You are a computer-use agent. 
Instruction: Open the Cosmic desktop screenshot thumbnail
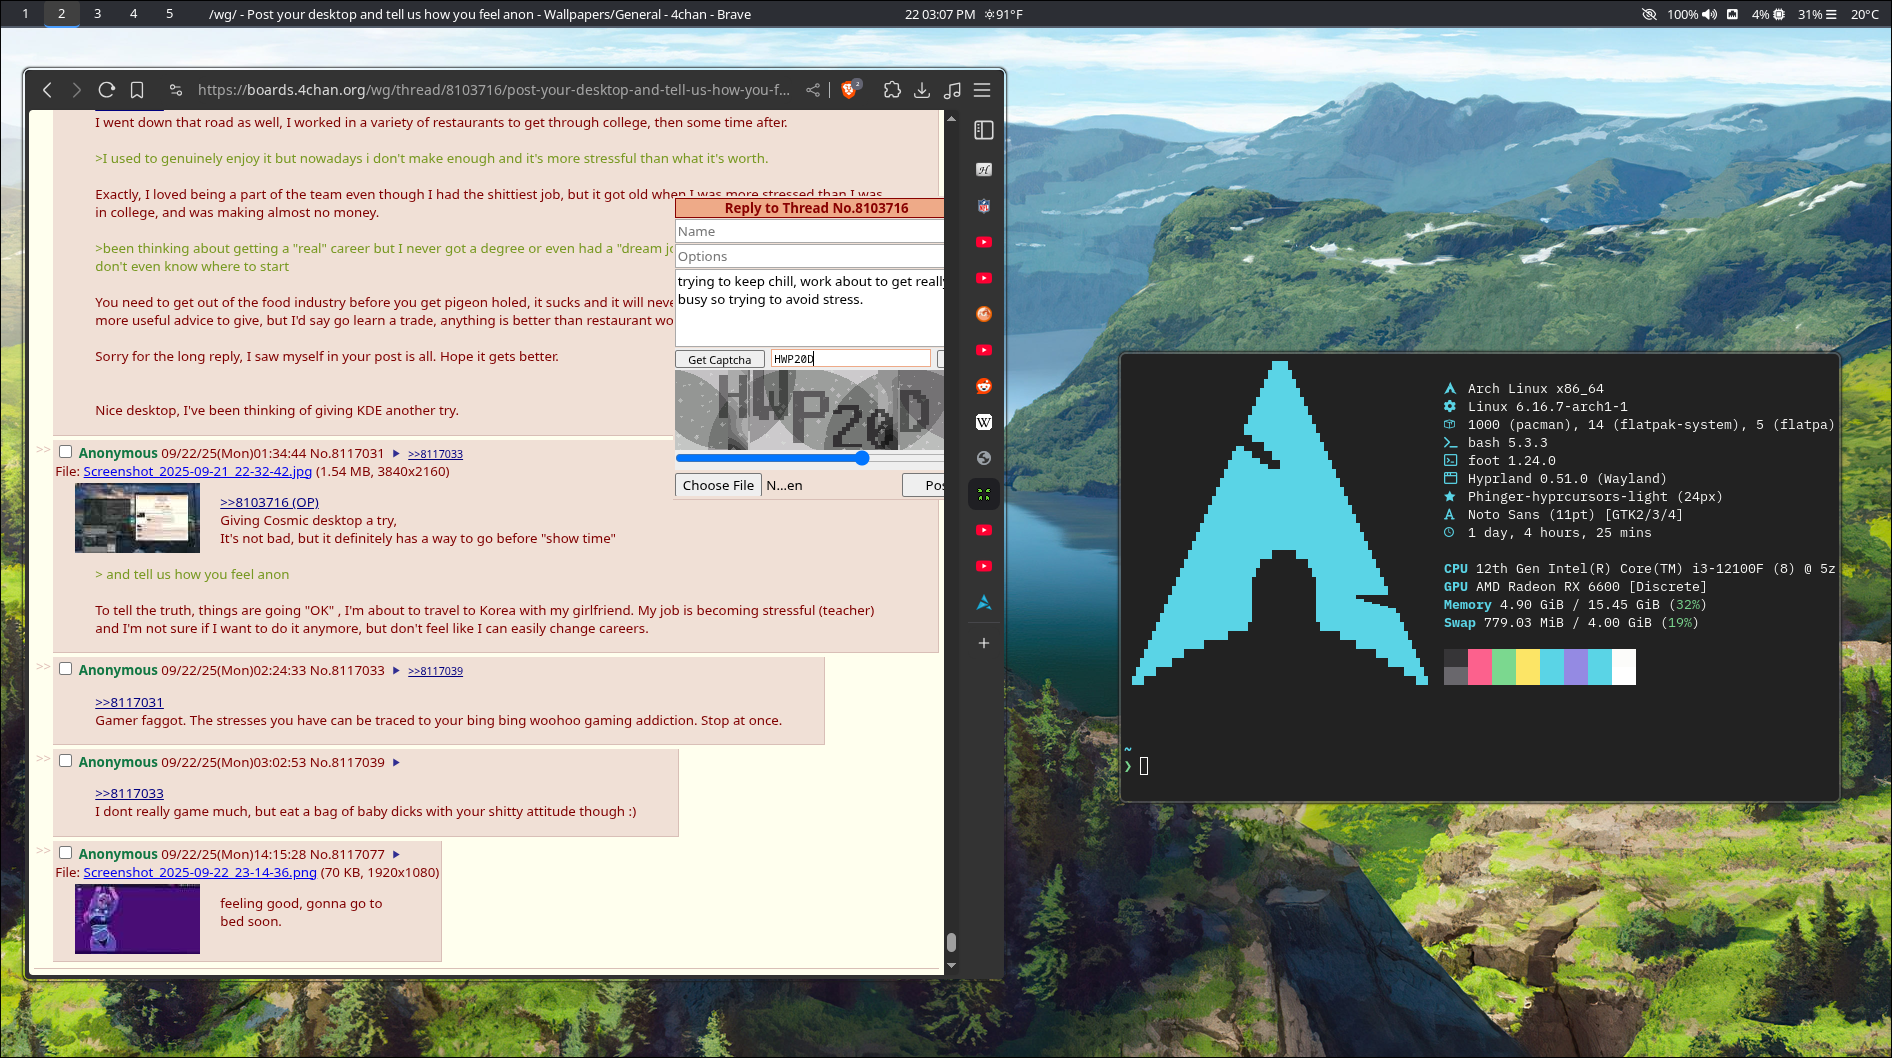137,518
